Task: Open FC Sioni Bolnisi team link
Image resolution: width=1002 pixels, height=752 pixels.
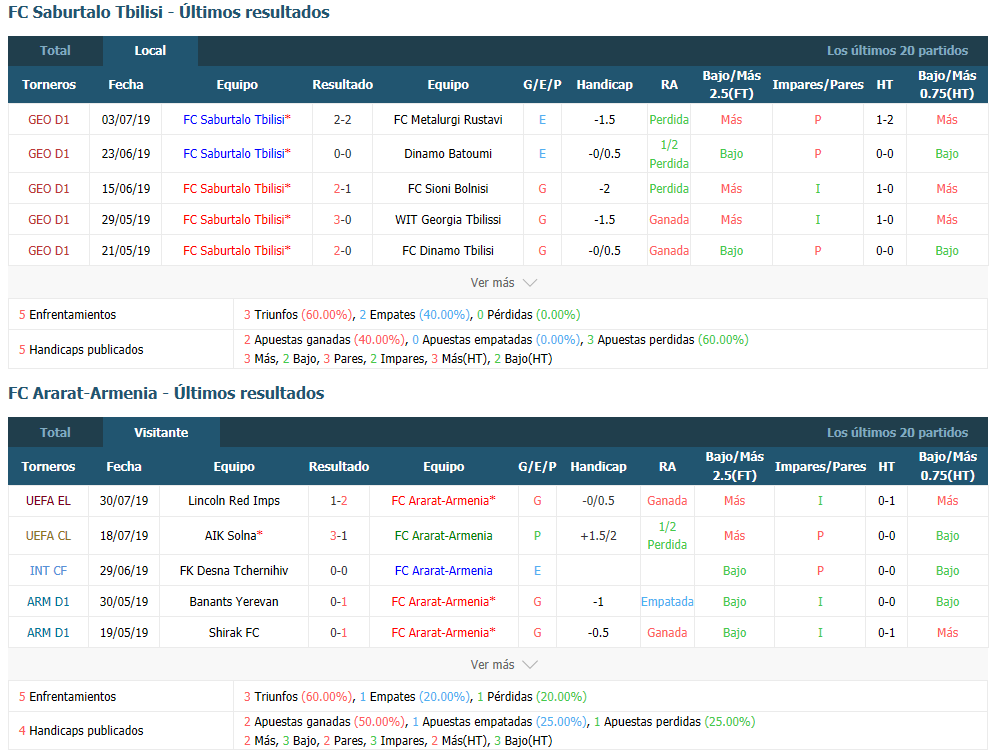Action: click(448, 188)
